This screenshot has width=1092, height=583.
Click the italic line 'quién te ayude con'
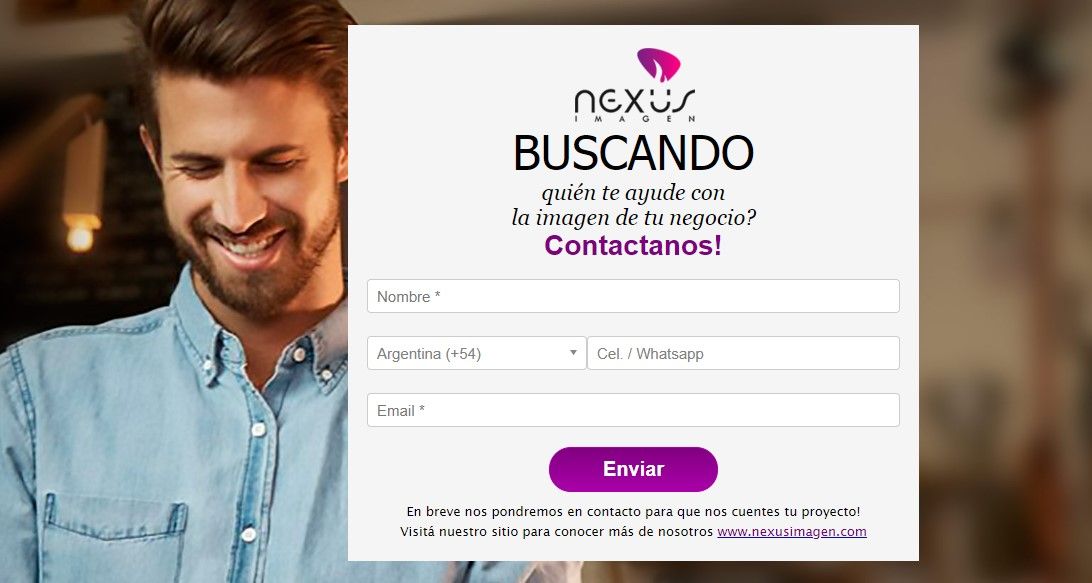click(633, 192)
